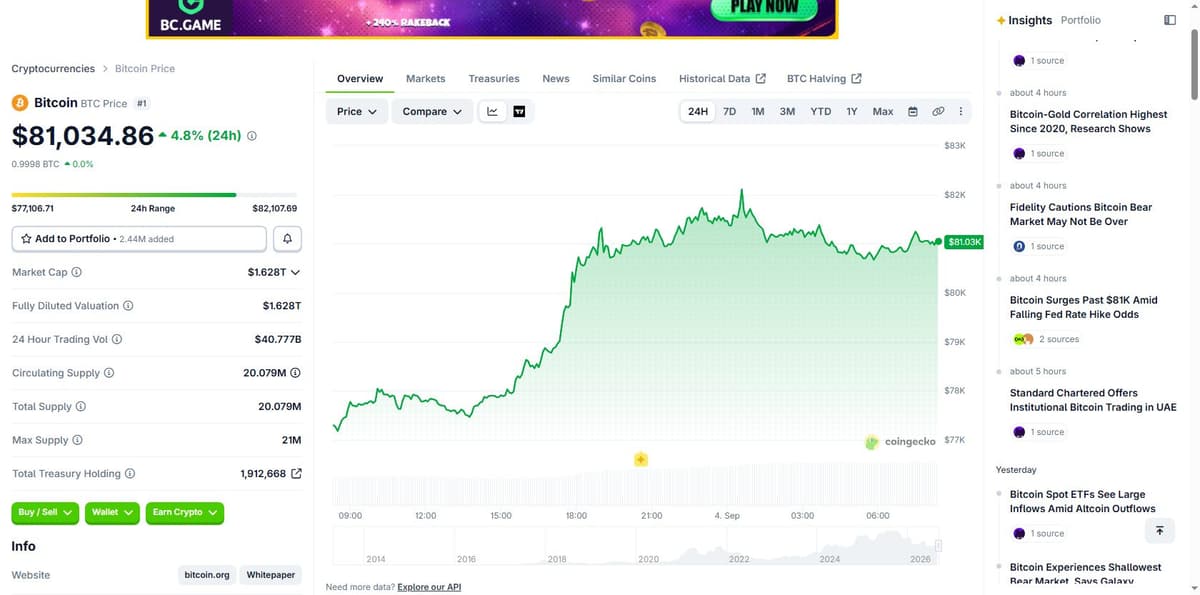This screenshot has width=1200, height=595.
Task: Switch to the Overview tab
Action: point(360,78)
